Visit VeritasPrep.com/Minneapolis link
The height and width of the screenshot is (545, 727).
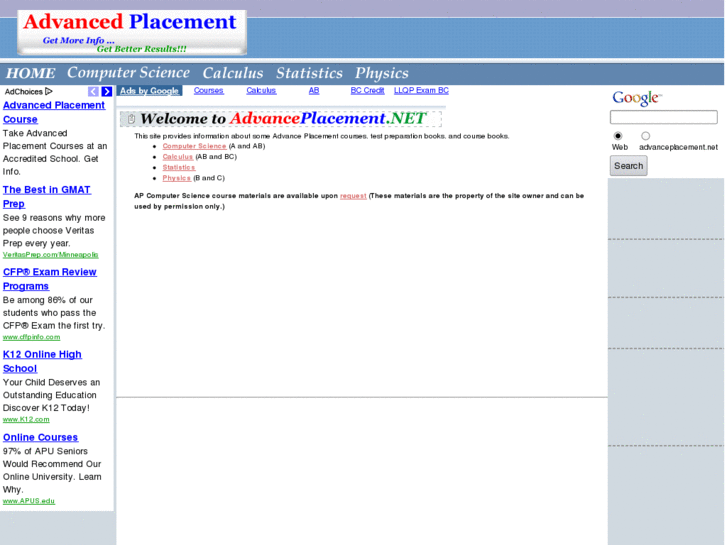coord(51,255)
